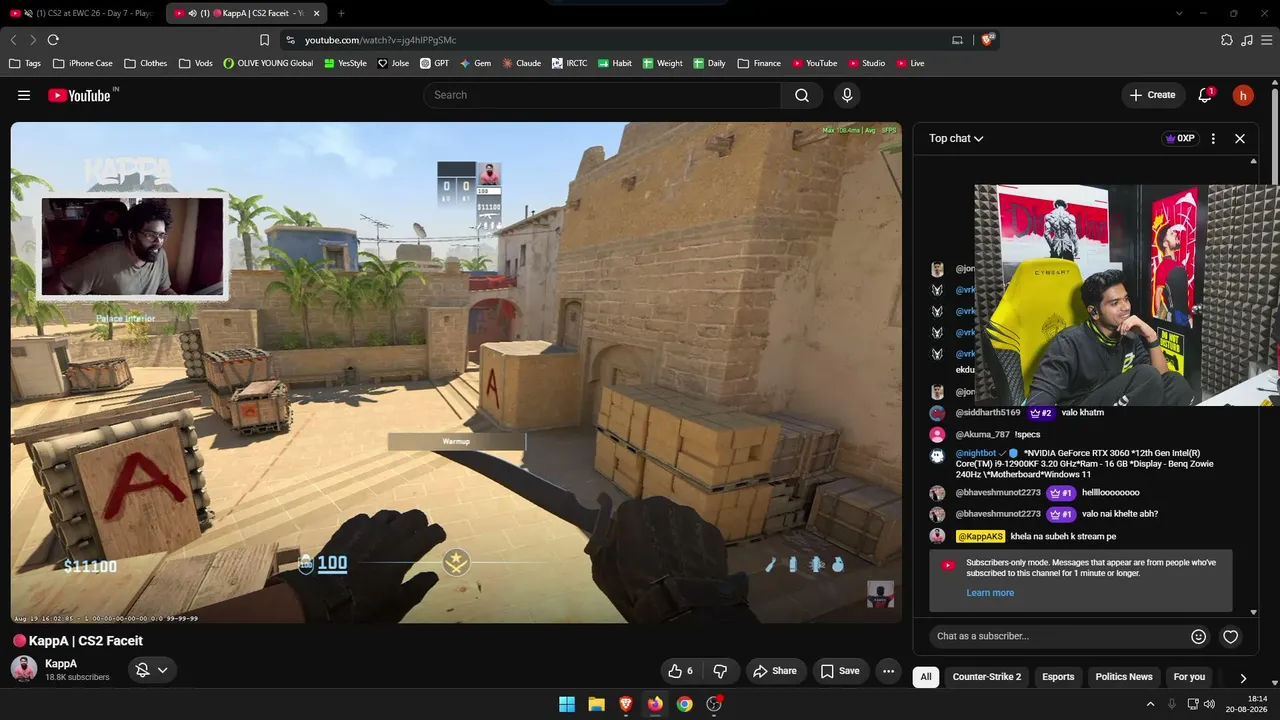This screenshot has width=1280, height=720.
Task: Cast page icon in address bar
Action: coord(957,40)
